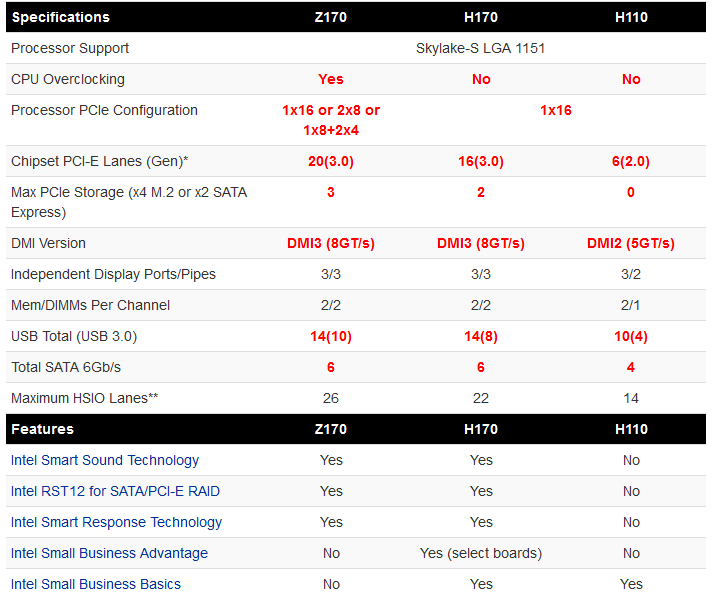Click the 'Processor Support' row label
Image resolution: width=716 pixels, height=614 pixels.
click(70, 48)
